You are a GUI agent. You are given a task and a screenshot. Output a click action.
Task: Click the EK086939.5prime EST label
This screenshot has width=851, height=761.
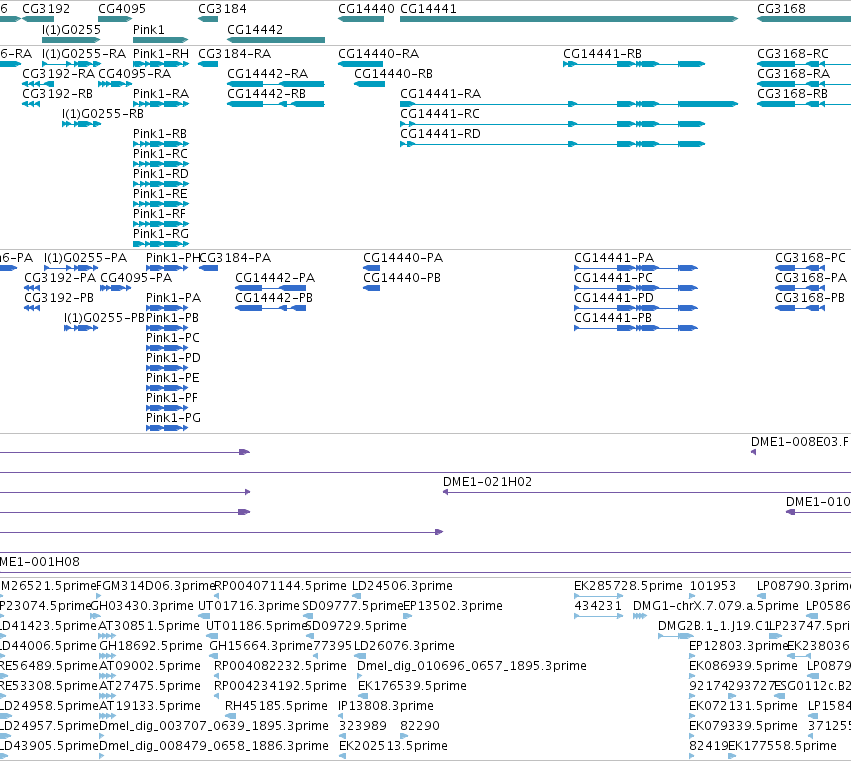point(743,666)
